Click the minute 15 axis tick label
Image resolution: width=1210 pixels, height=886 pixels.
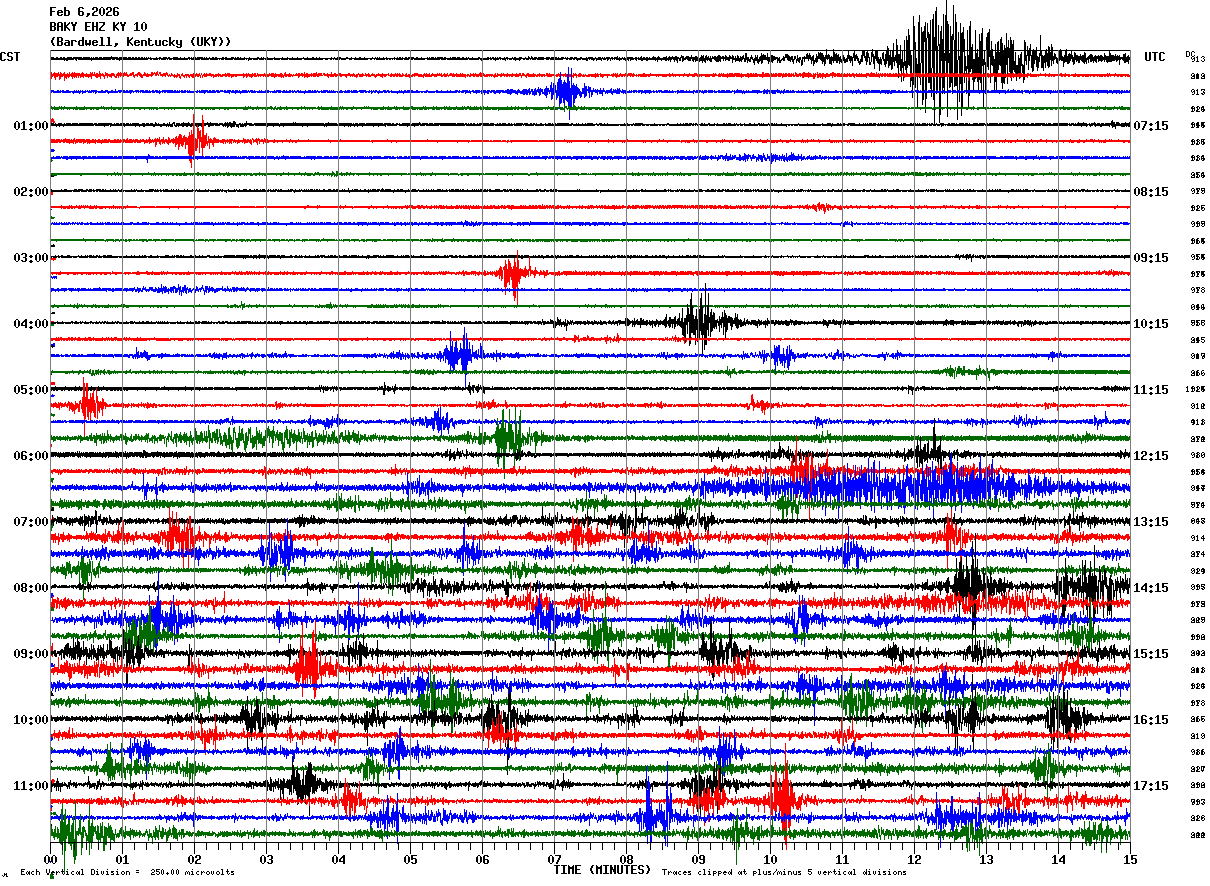point(1130,859)
